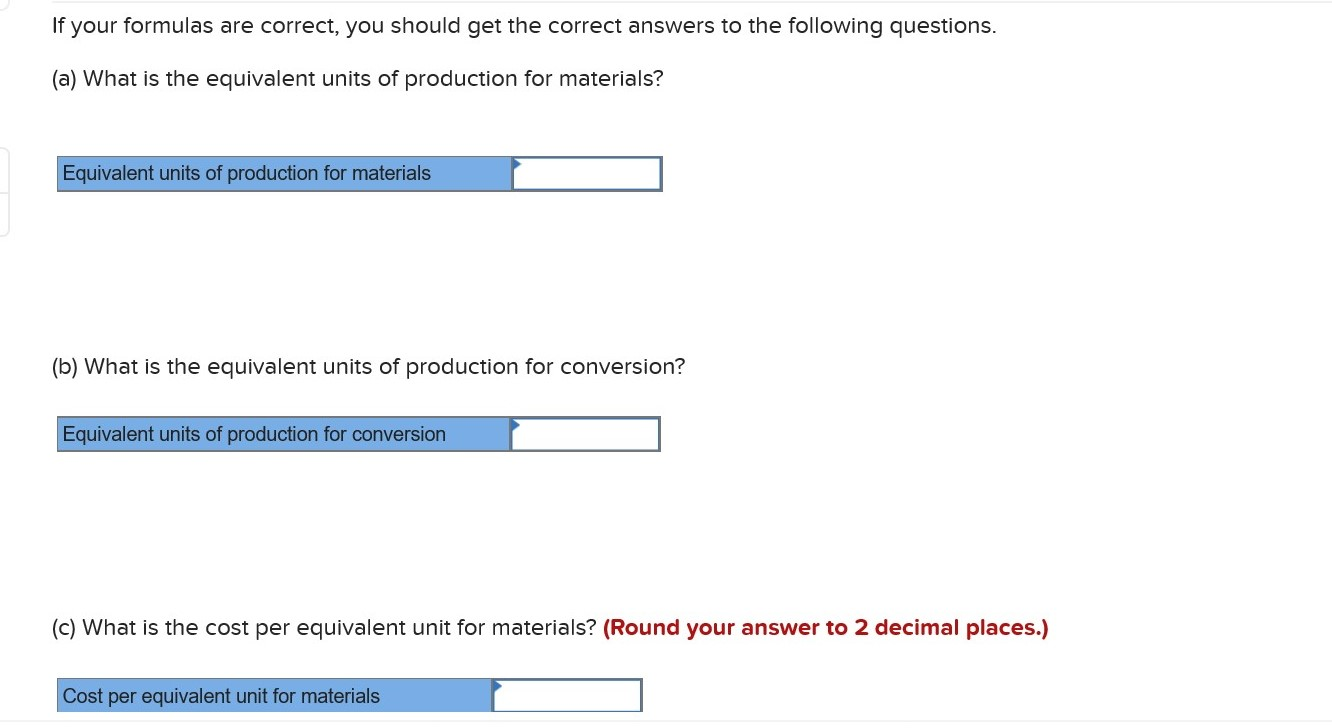
Task: Select the 'Equivalent units of production for materials' label
Action: [246, 173]
